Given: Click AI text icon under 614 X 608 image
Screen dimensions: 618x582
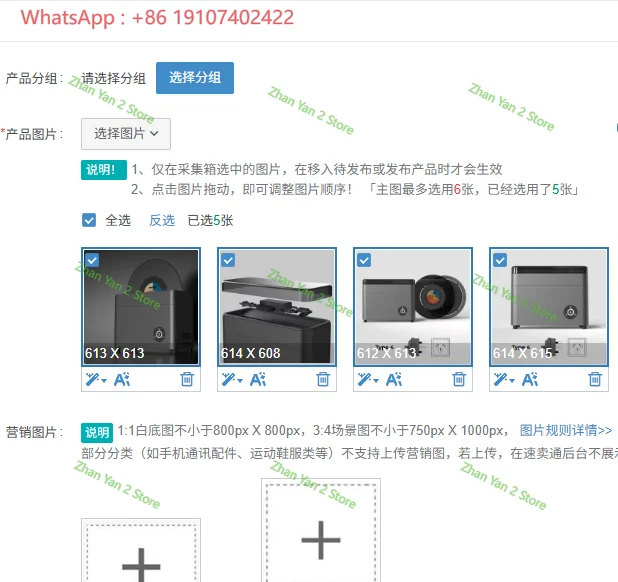Looking at the screenshot, I should 258,379.
